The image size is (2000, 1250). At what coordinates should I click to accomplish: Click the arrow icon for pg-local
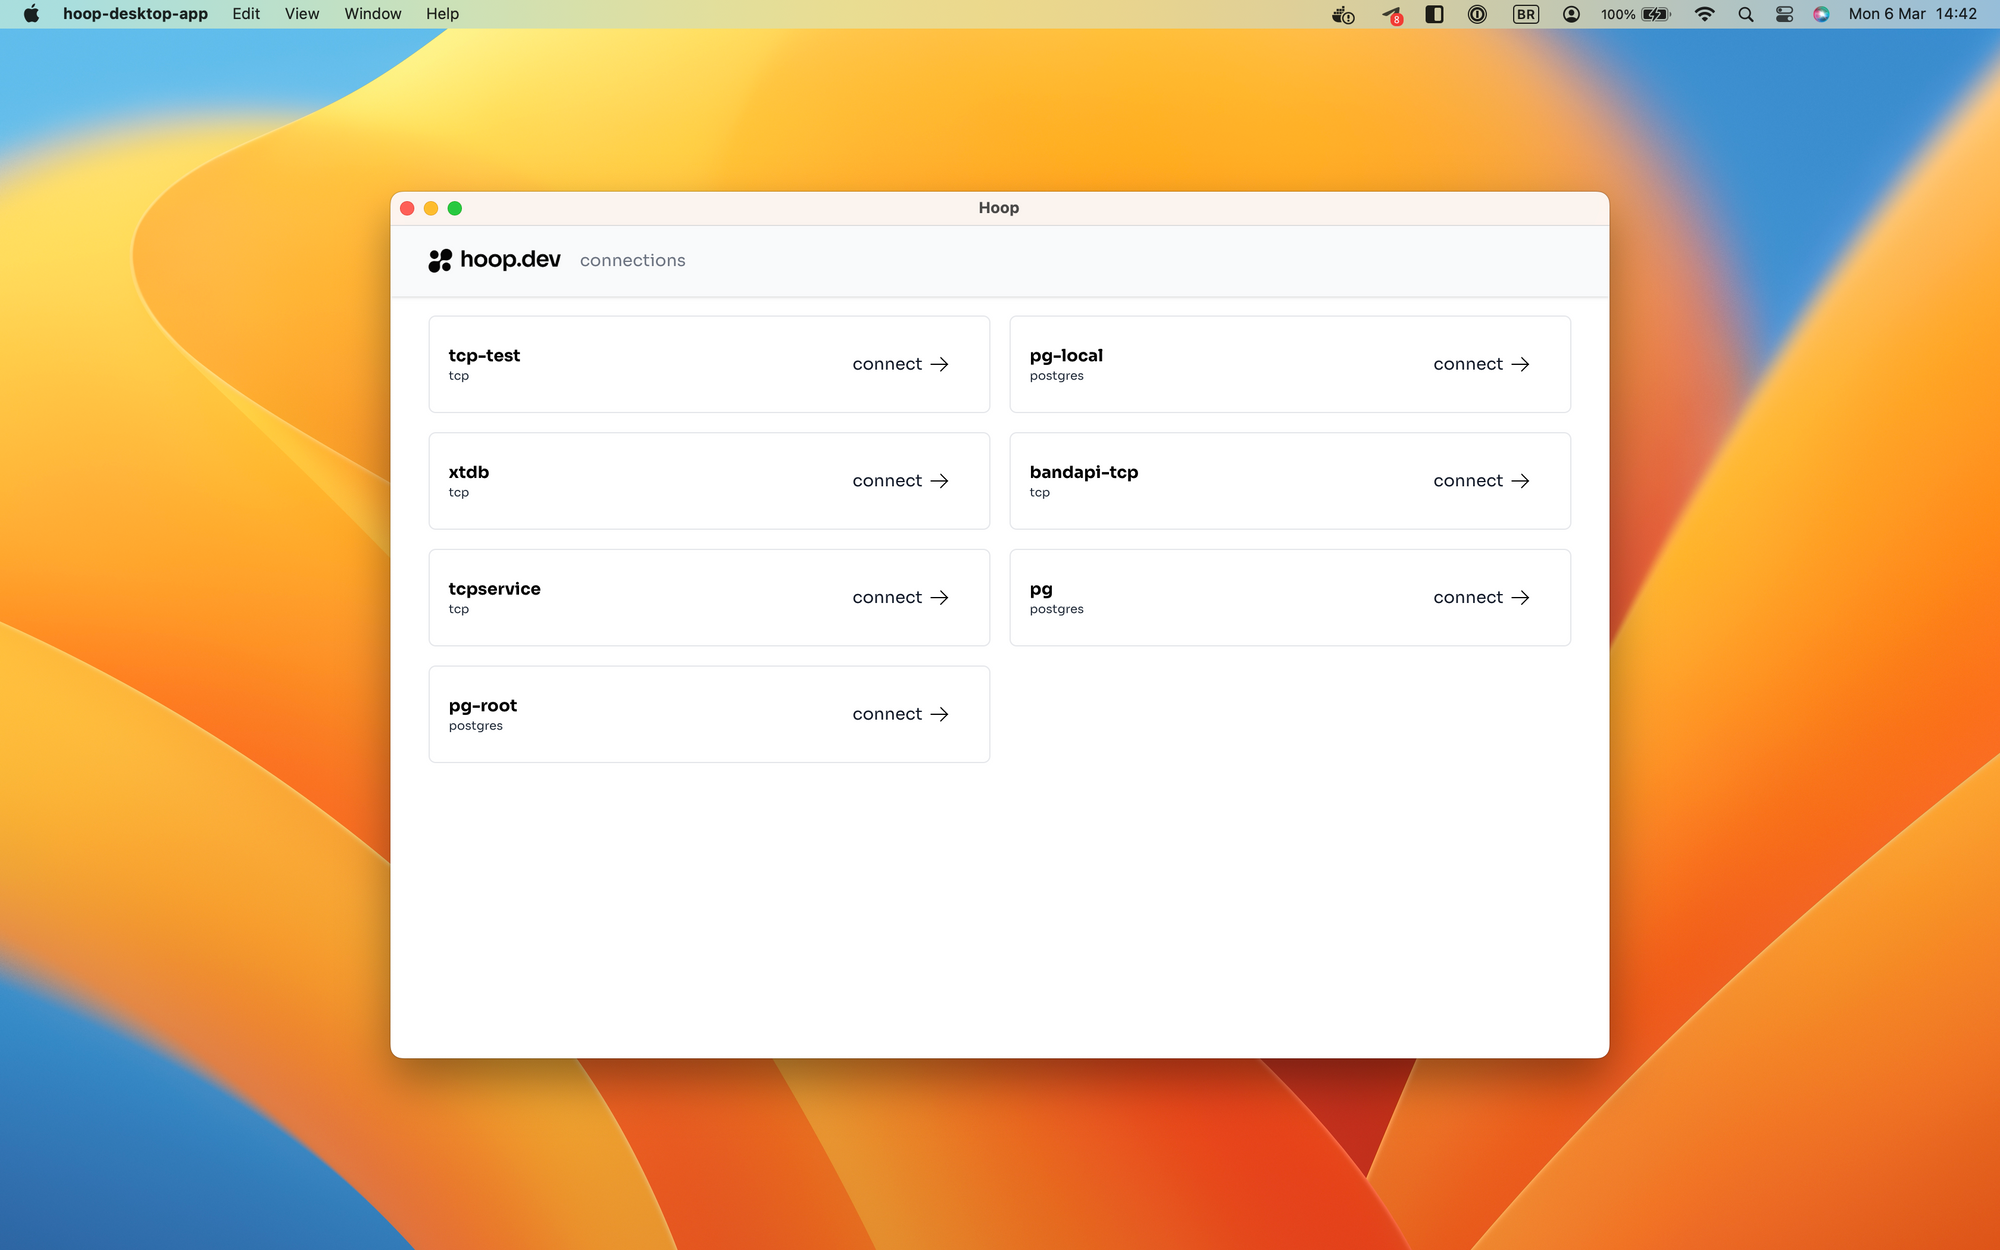click(1520, 364)
